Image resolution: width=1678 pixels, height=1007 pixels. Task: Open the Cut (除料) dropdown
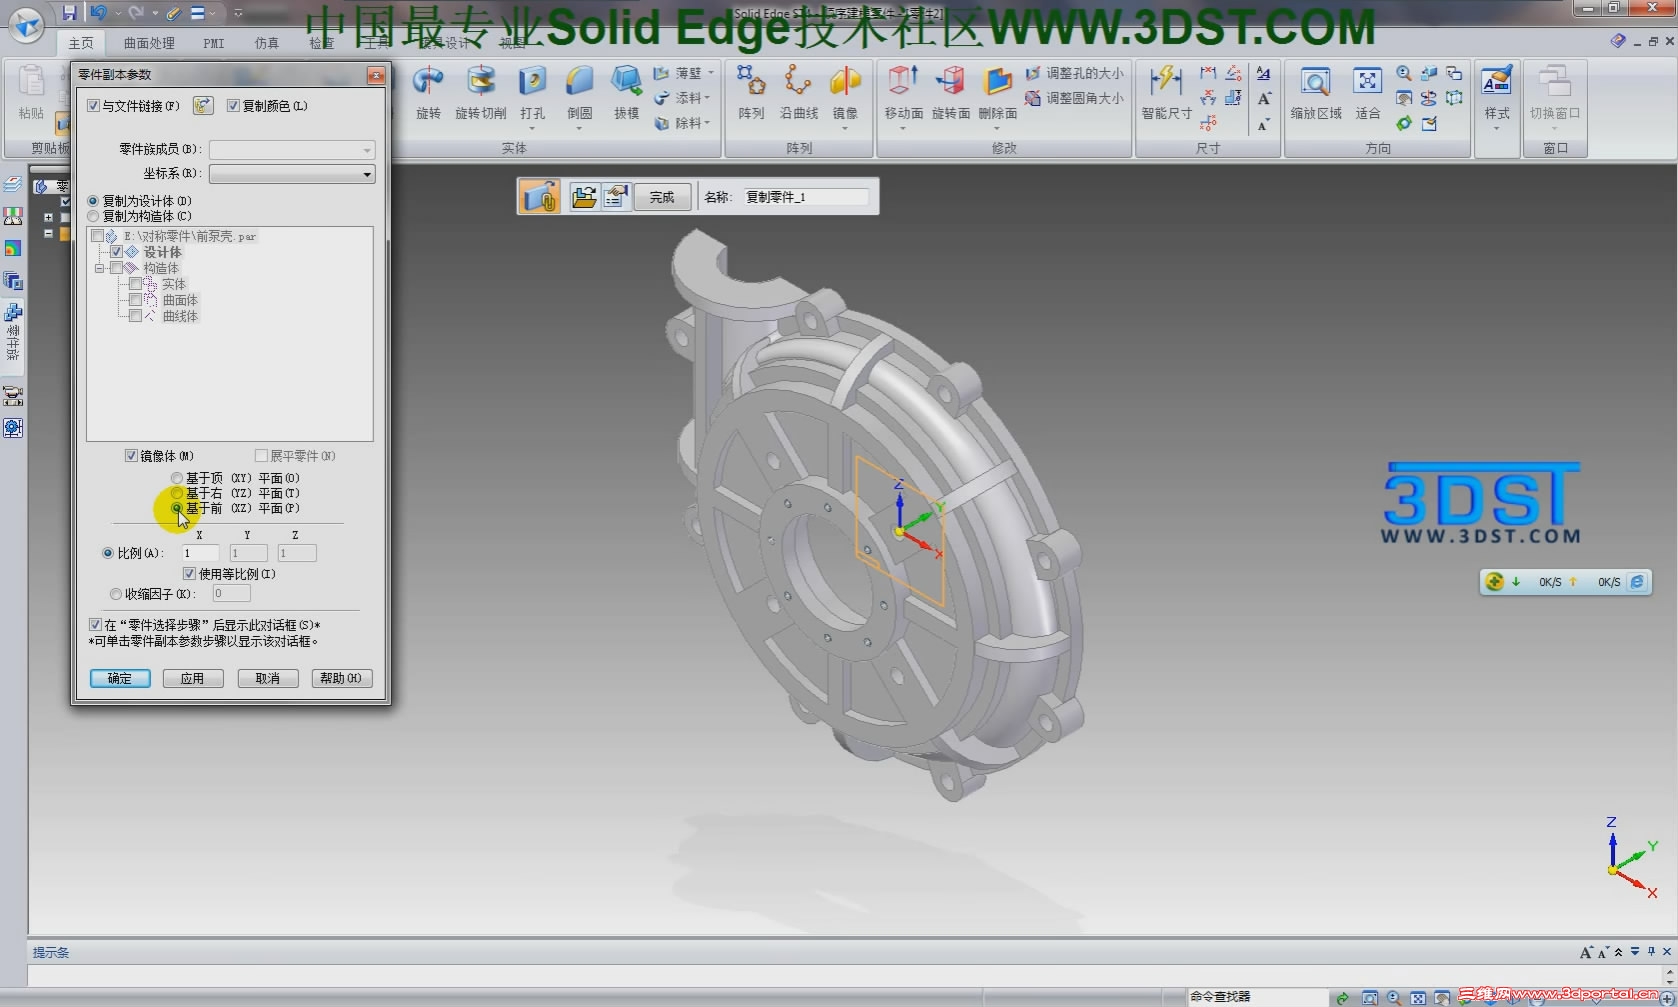706,123
